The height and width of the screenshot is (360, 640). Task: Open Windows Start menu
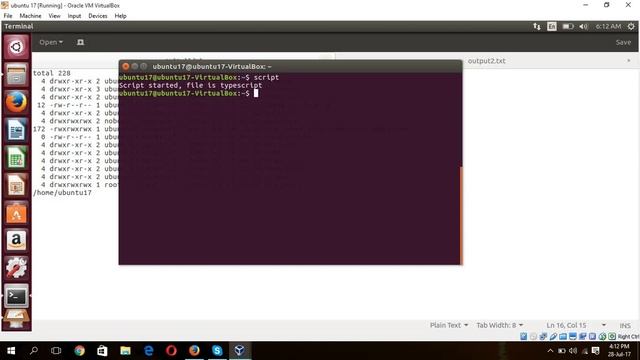coord(11,351)
